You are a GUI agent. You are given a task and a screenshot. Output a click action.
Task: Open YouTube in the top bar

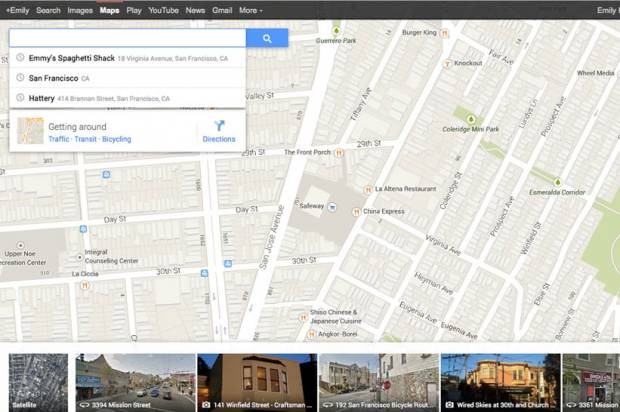click(x=164, y=11)
